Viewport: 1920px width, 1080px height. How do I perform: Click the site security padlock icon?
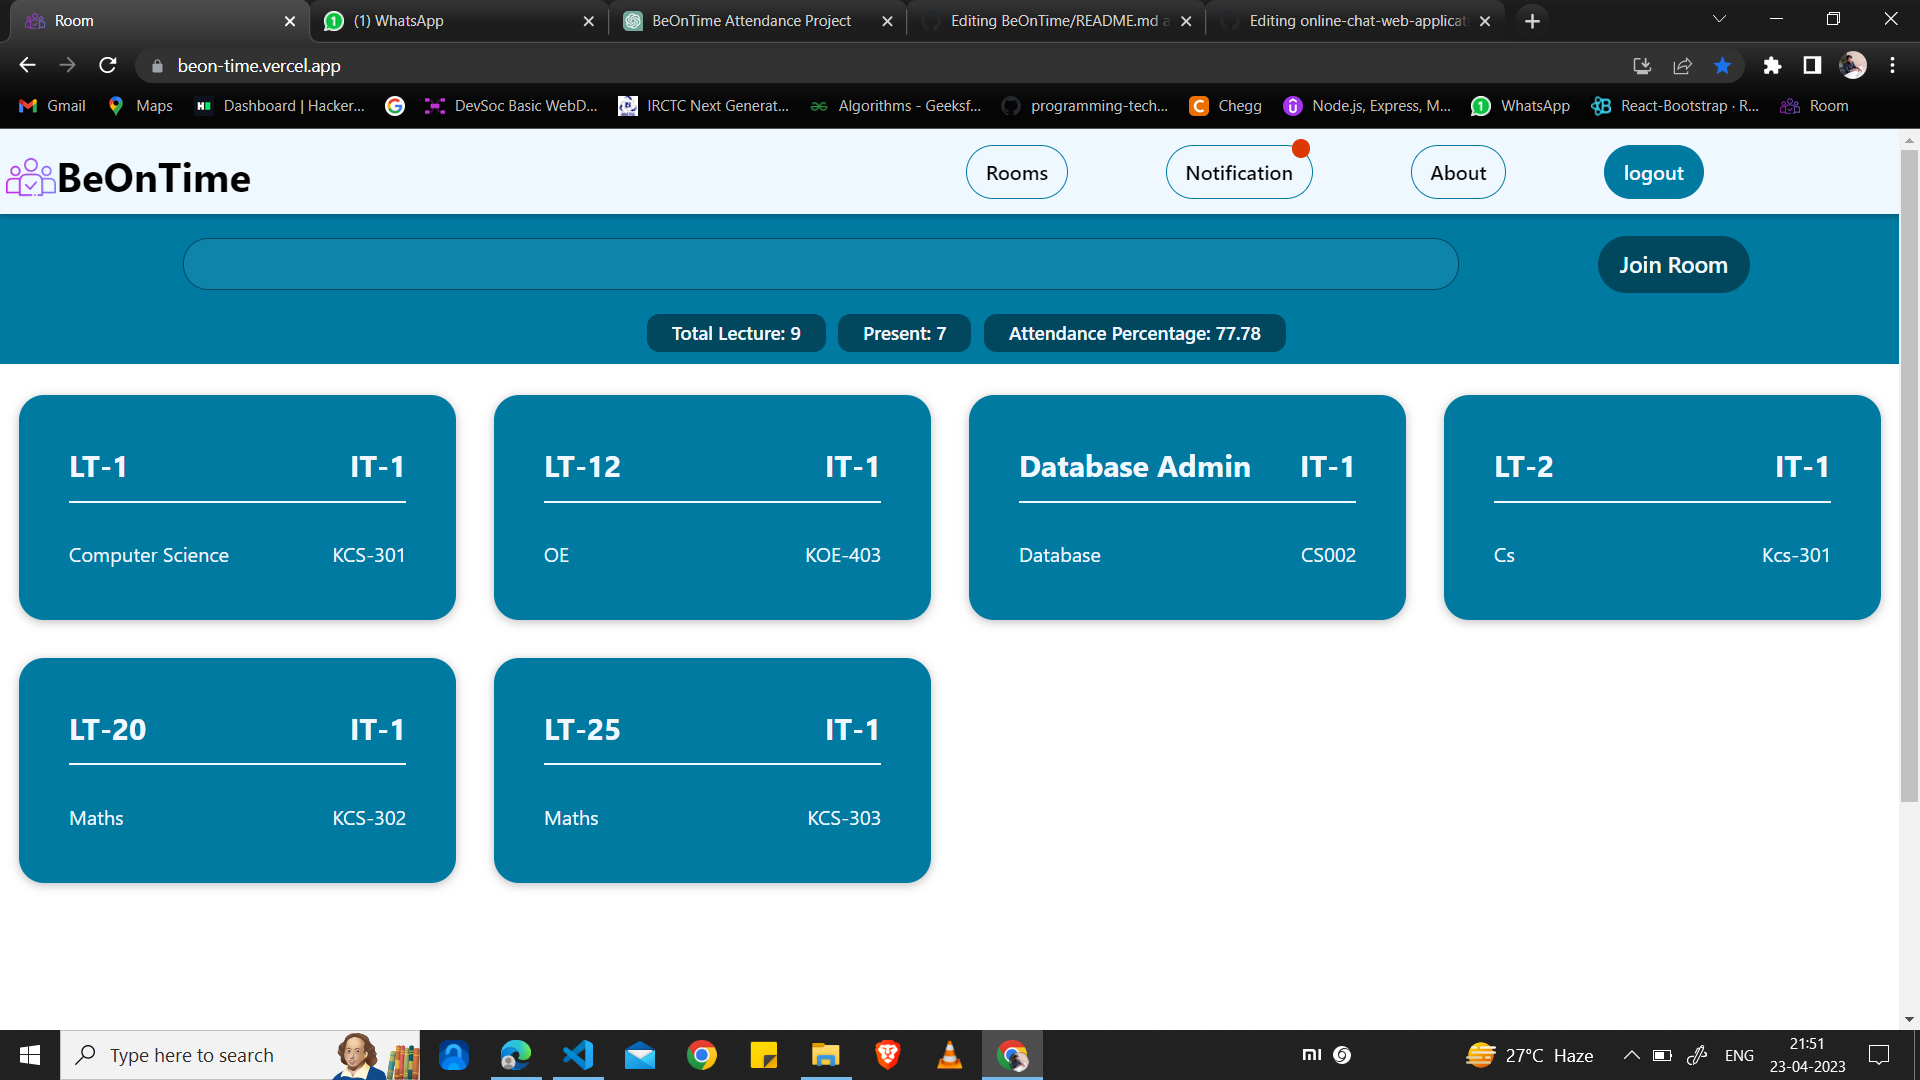pos(157,65)
